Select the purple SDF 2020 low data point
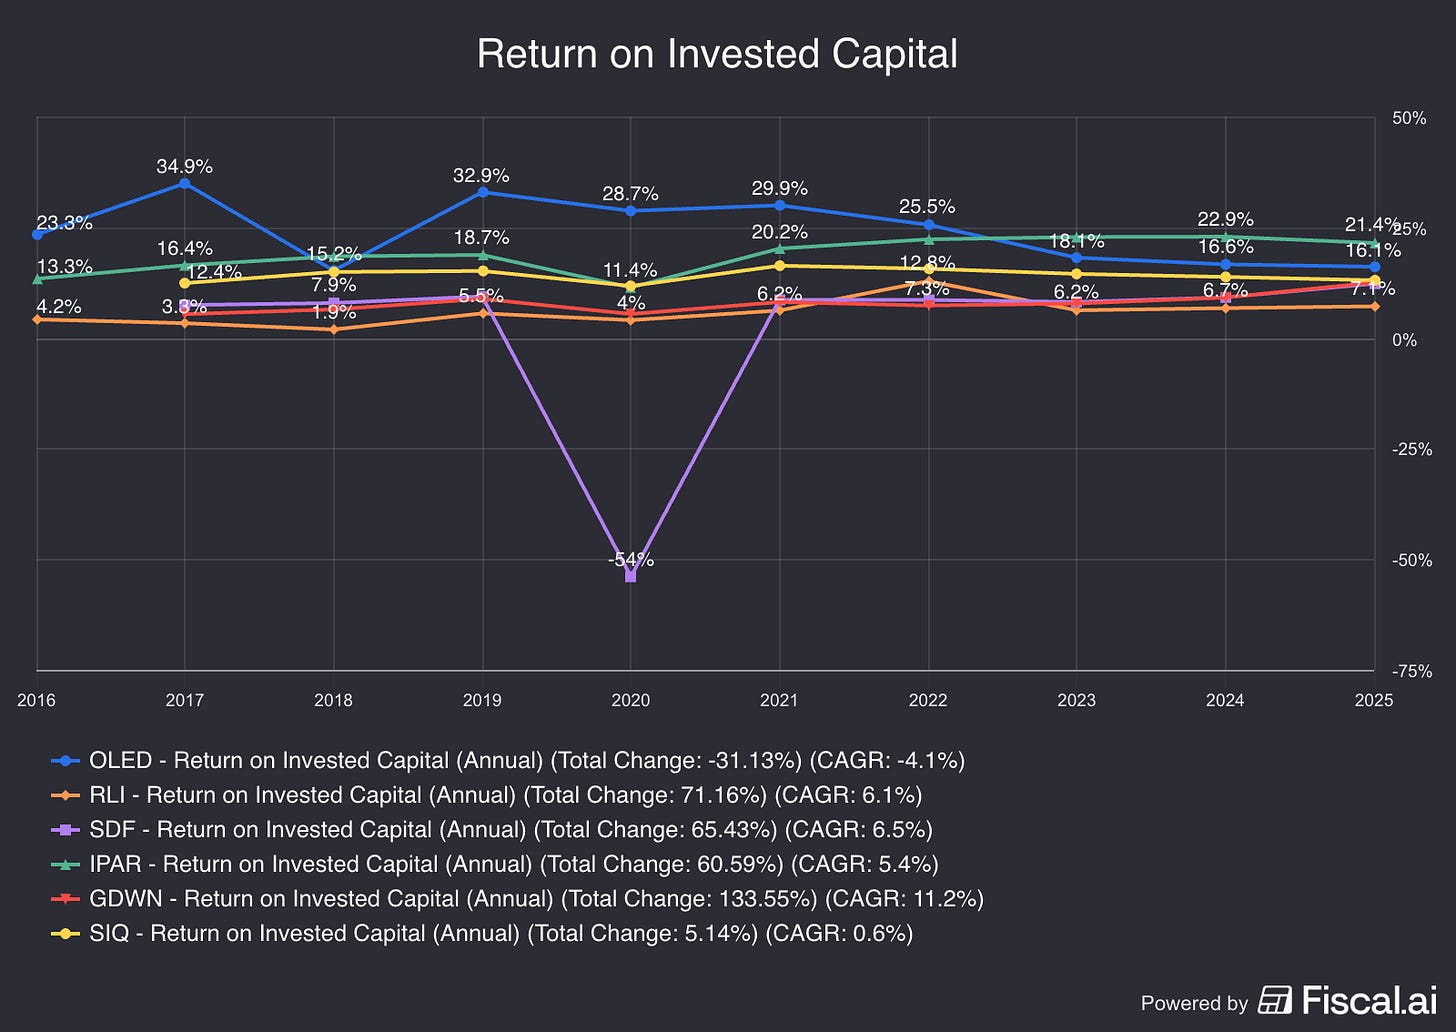Image resolution: width=1456 pixels, height=1032 pixels. (630, 576)
